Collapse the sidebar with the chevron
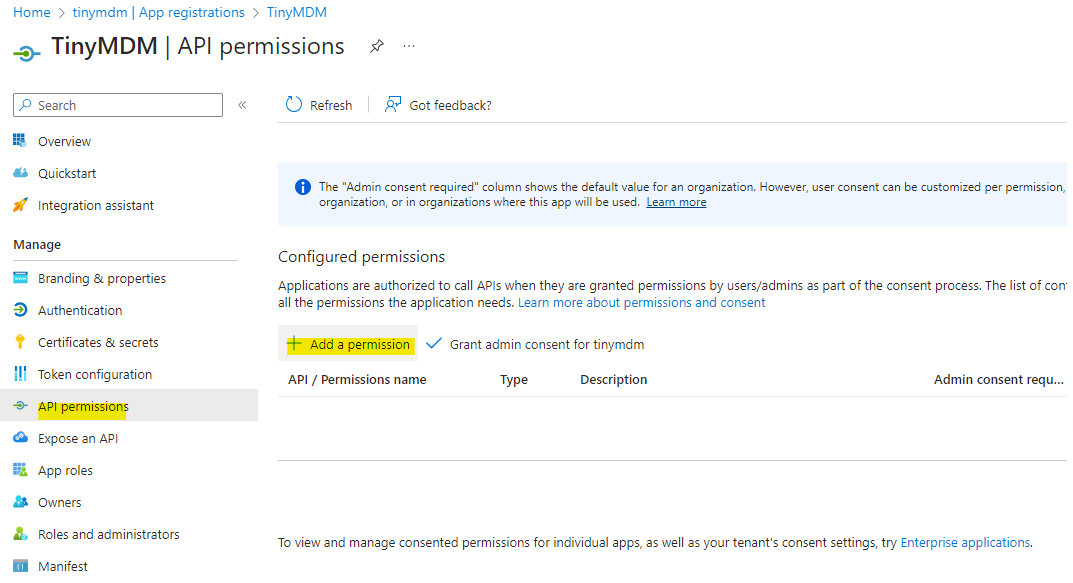Viewport: 1073px width, 583px height. (x=244, y=104)
